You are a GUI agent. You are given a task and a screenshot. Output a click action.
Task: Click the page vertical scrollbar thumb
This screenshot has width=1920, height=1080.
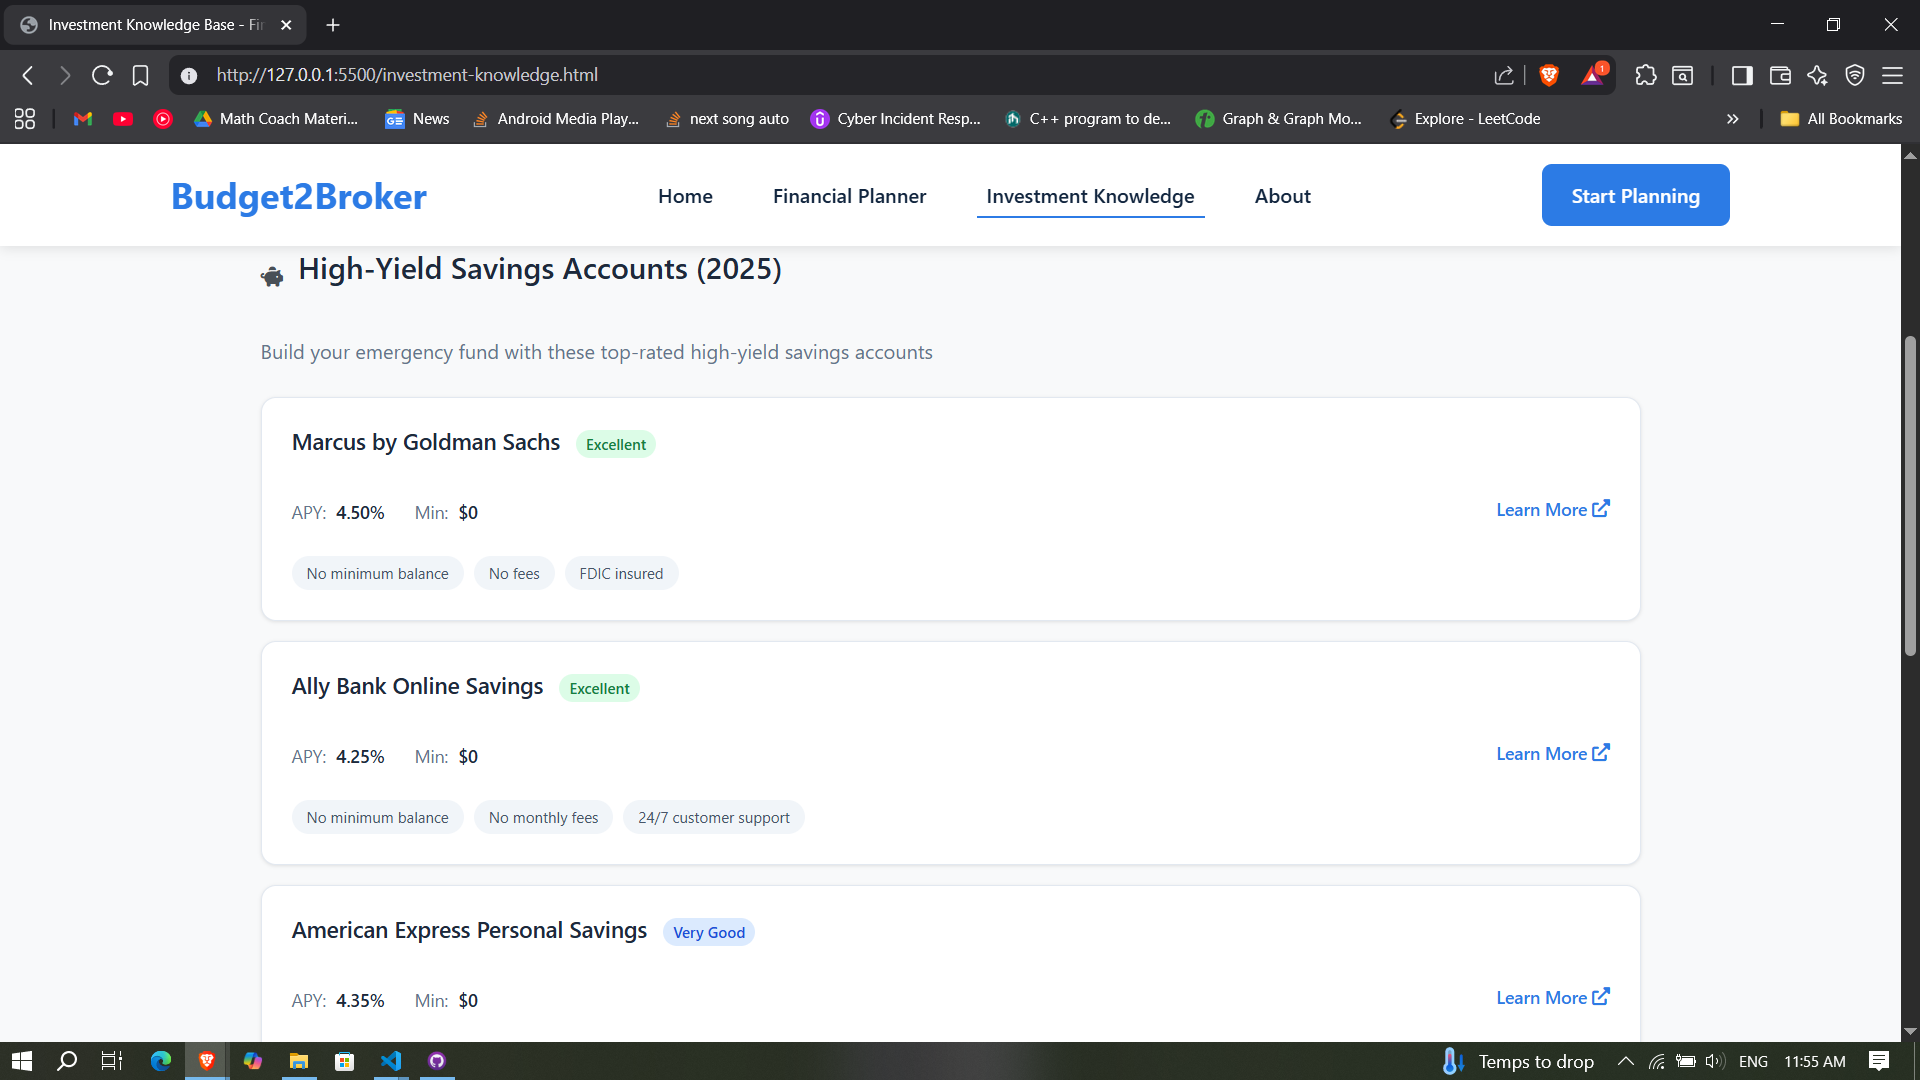(x=1910, y=495)
